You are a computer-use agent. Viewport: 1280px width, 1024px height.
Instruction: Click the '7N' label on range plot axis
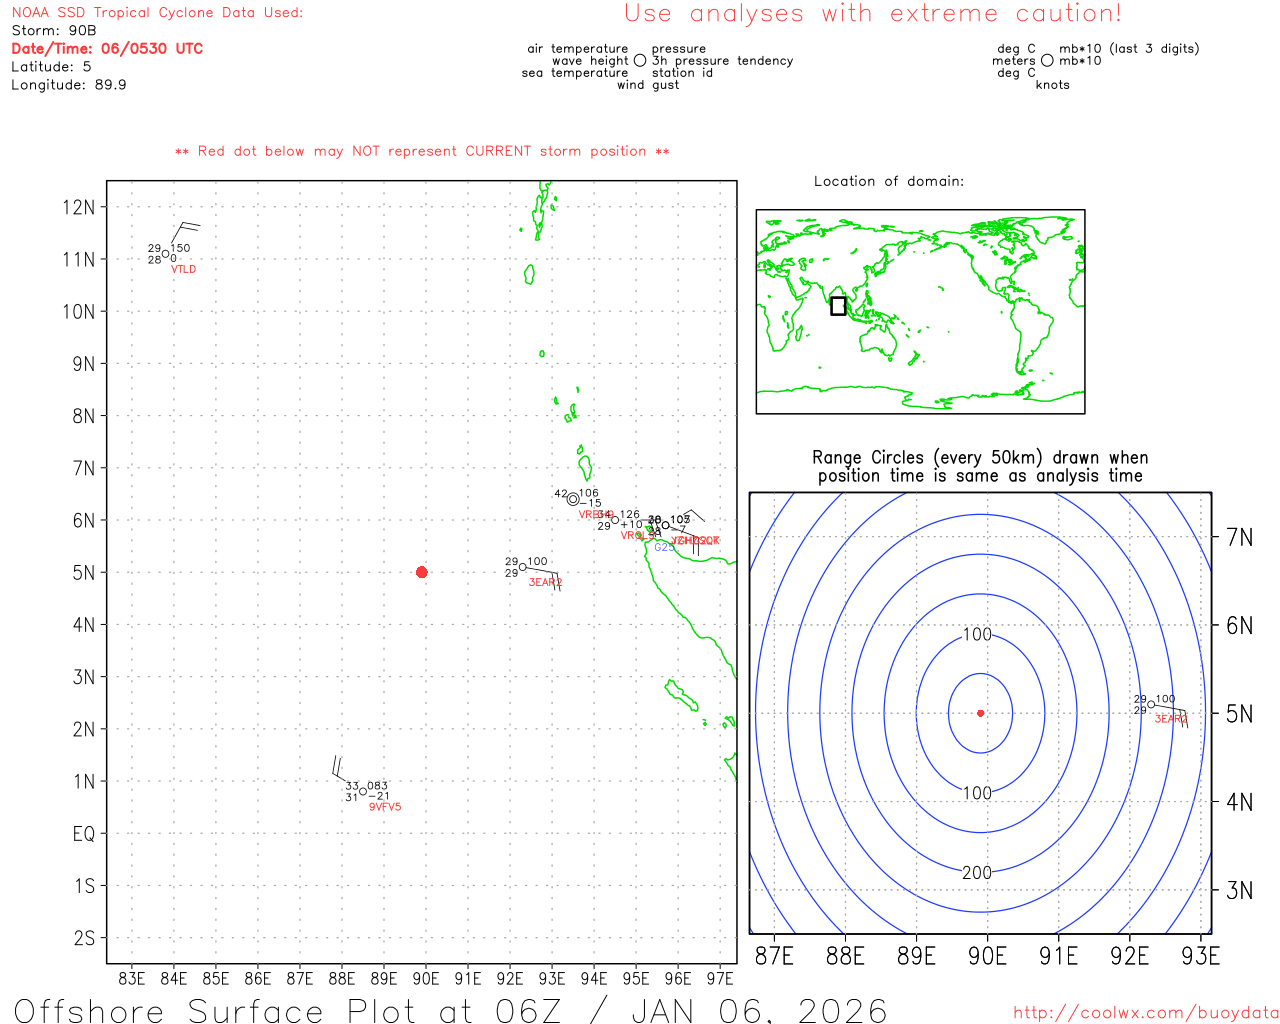[1239, 538]
